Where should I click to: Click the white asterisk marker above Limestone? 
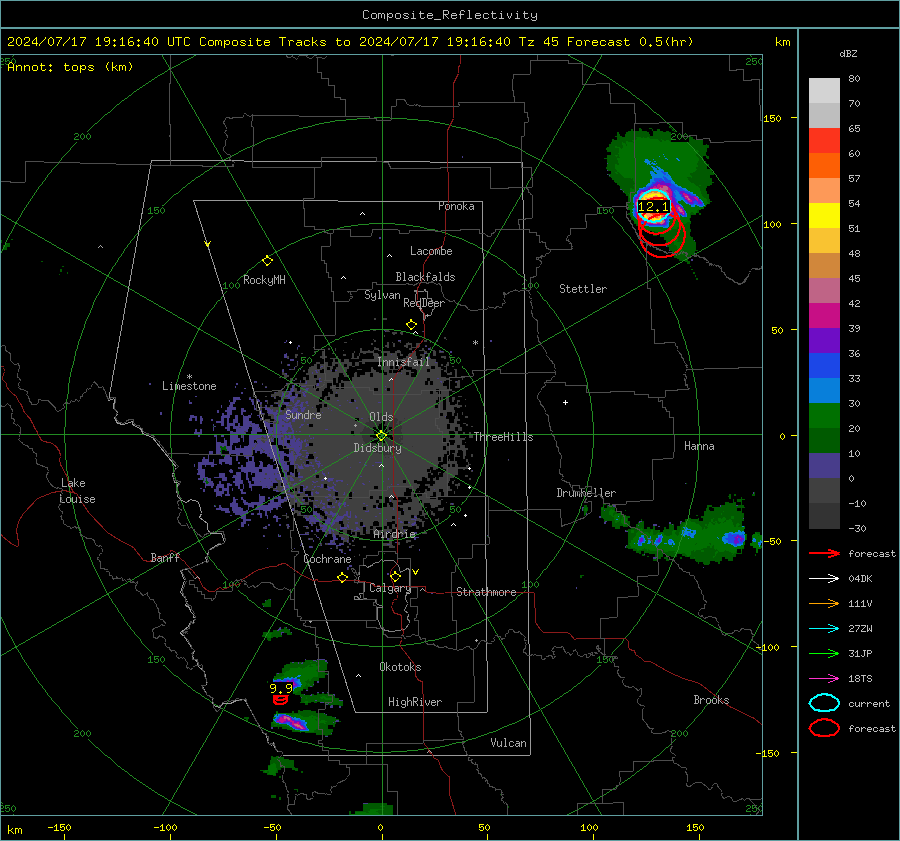[x=189, y=377]
